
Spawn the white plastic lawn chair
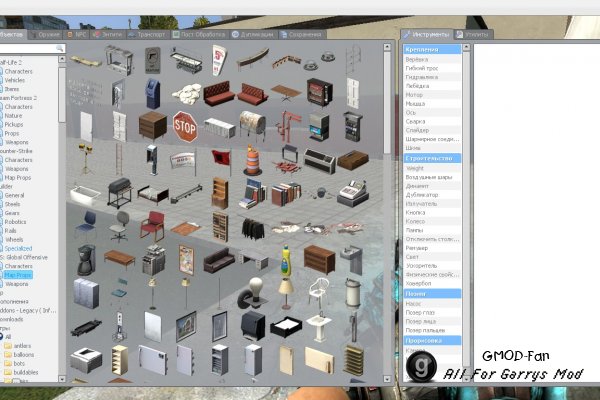click(x=319, y=293)
